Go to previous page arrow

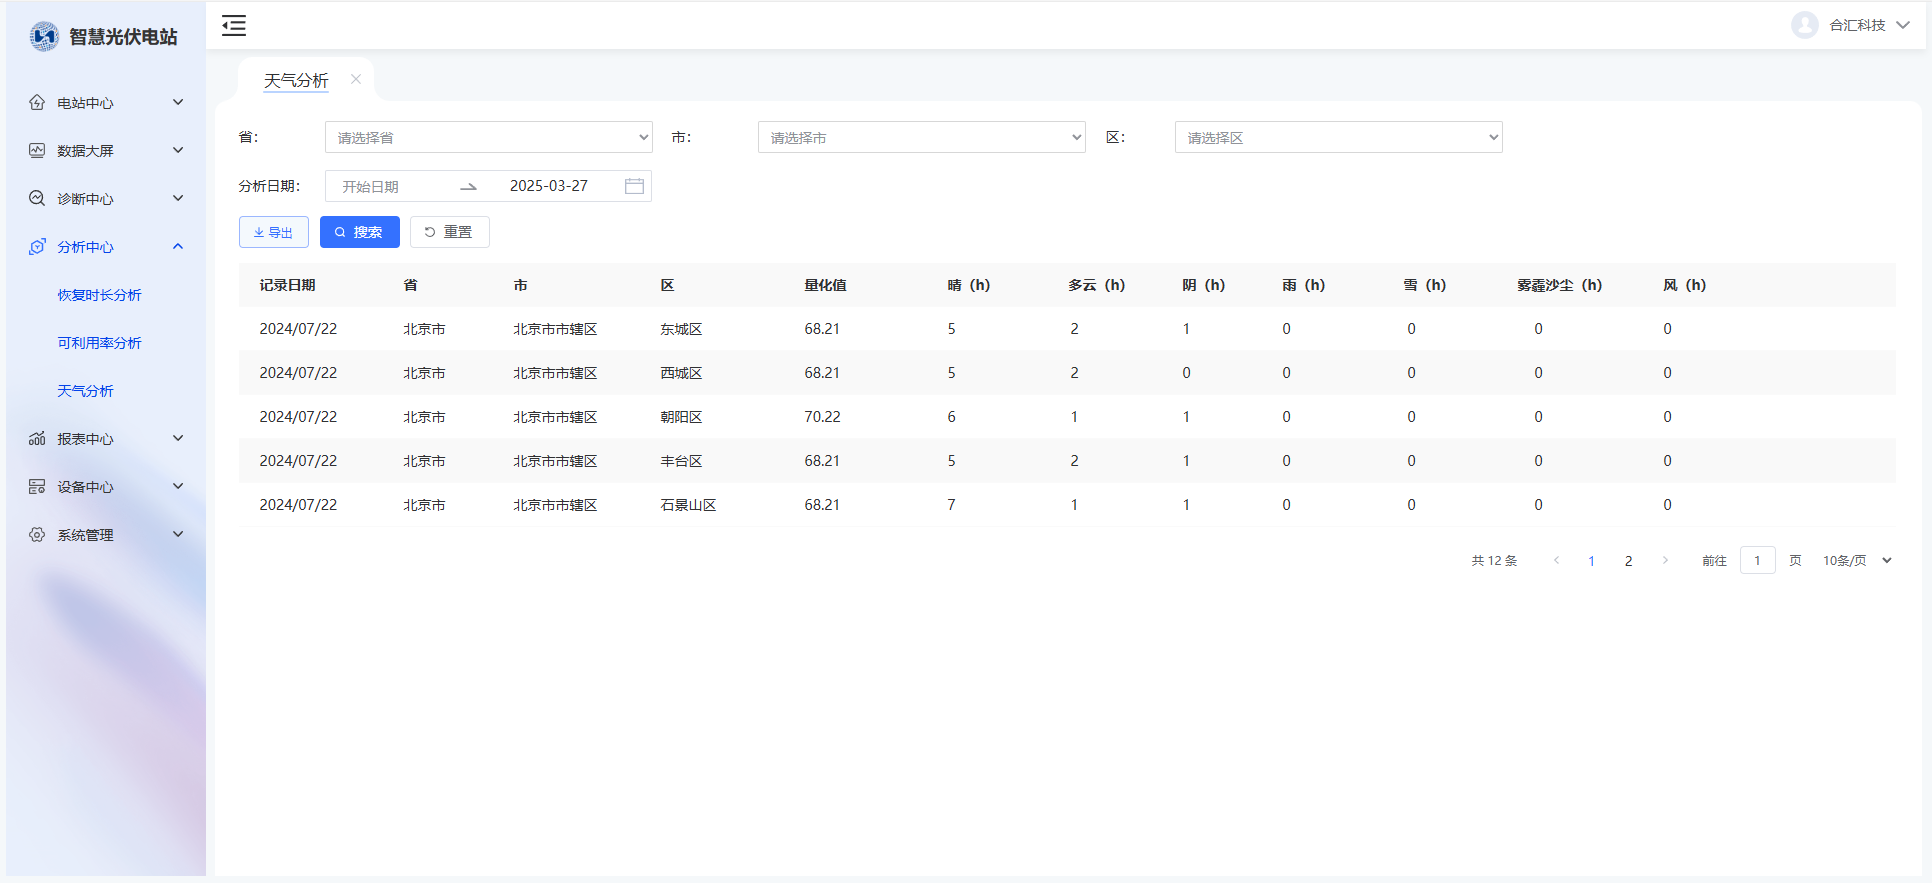(x=1556, y=561)
